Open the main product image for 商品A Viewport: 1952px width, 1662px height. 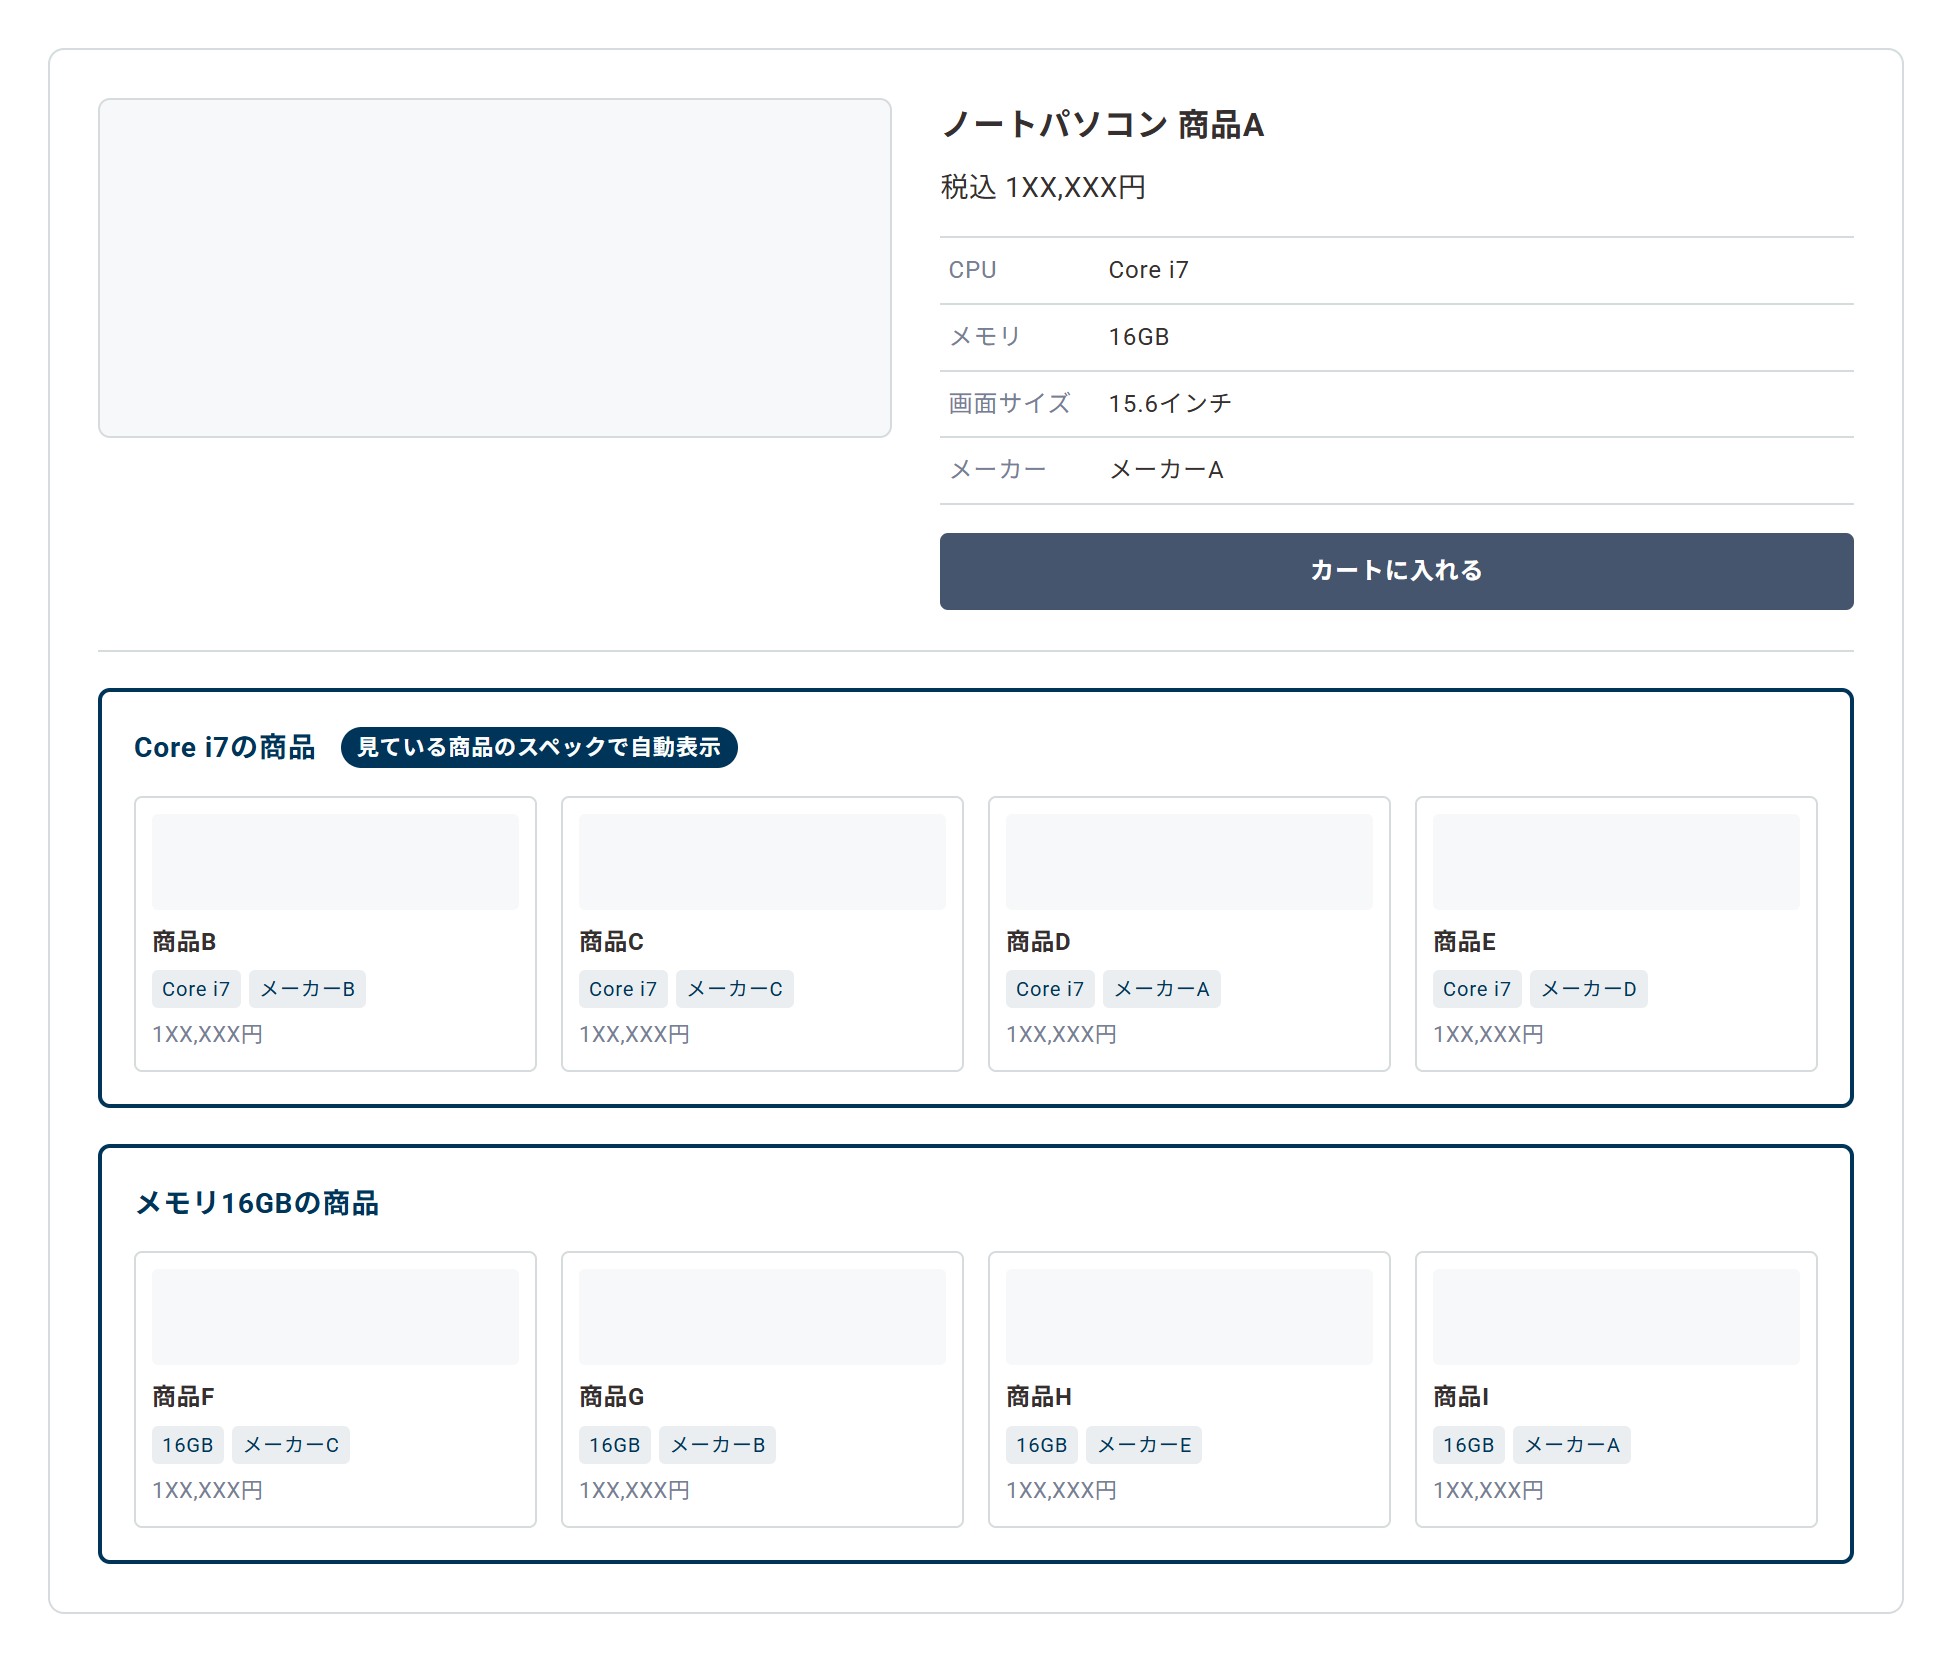click(495, 267)
